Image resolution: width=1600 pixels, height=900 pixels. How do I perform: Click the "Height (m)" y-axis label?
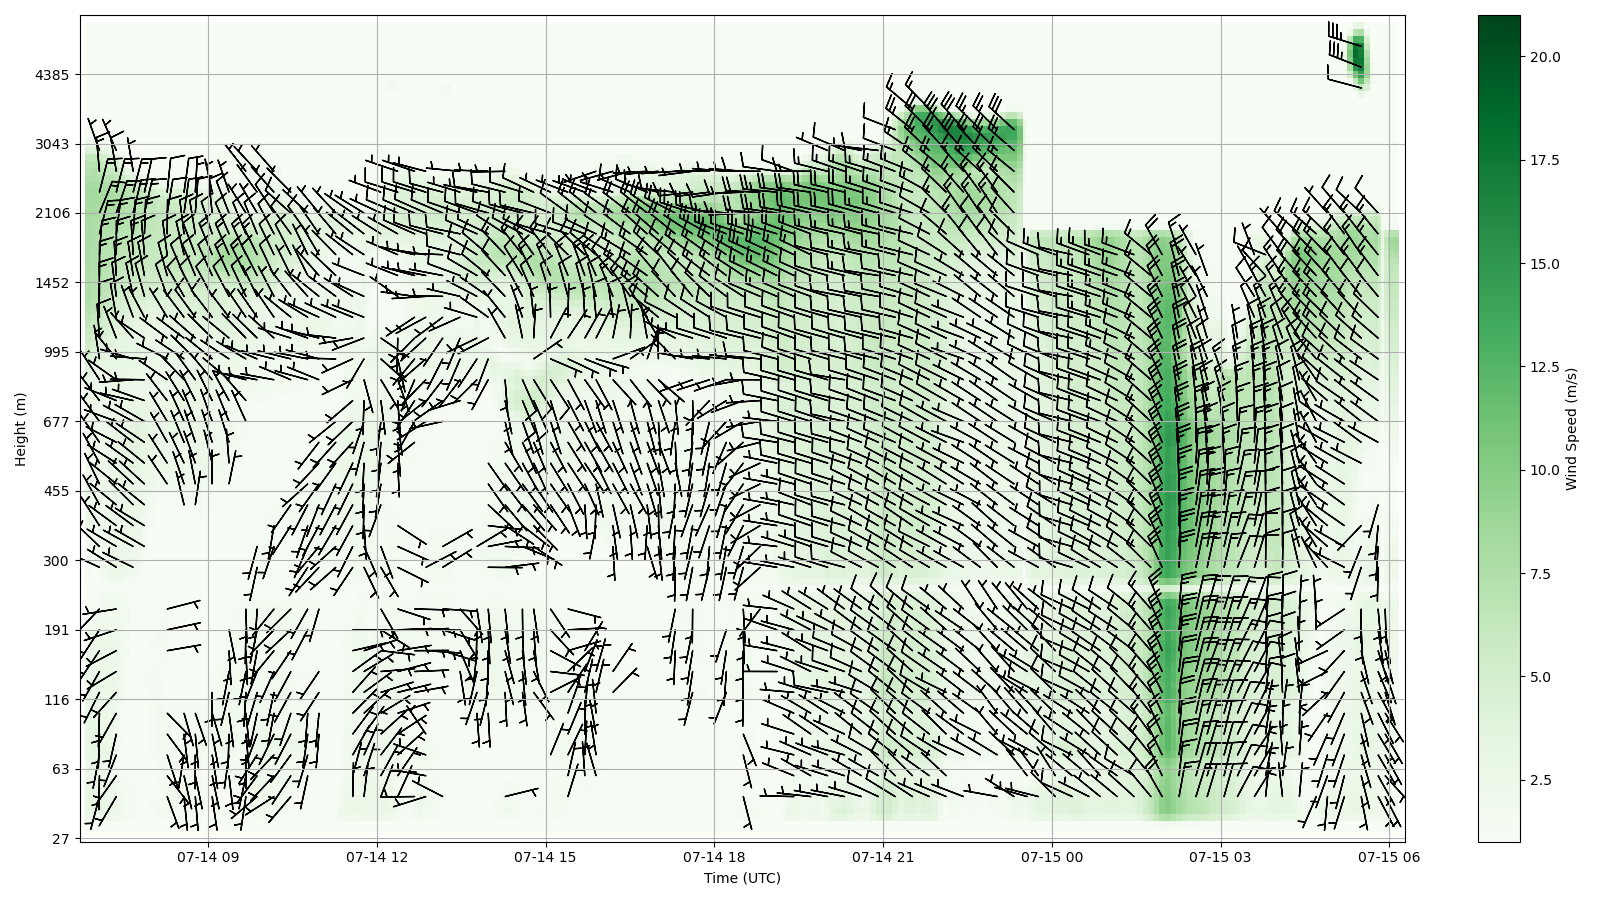pos(20,428)
